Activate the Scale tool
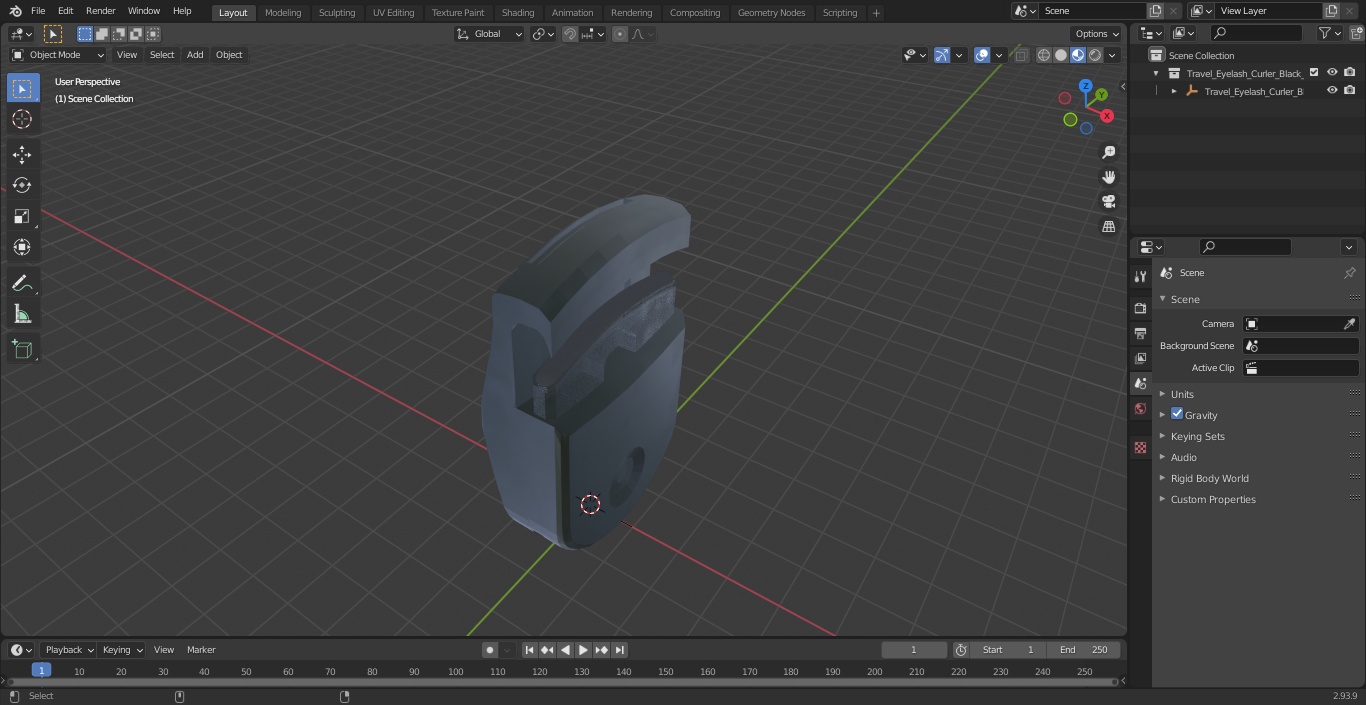Viewport: 1366px width, 705px height. (x=22, y=216)
